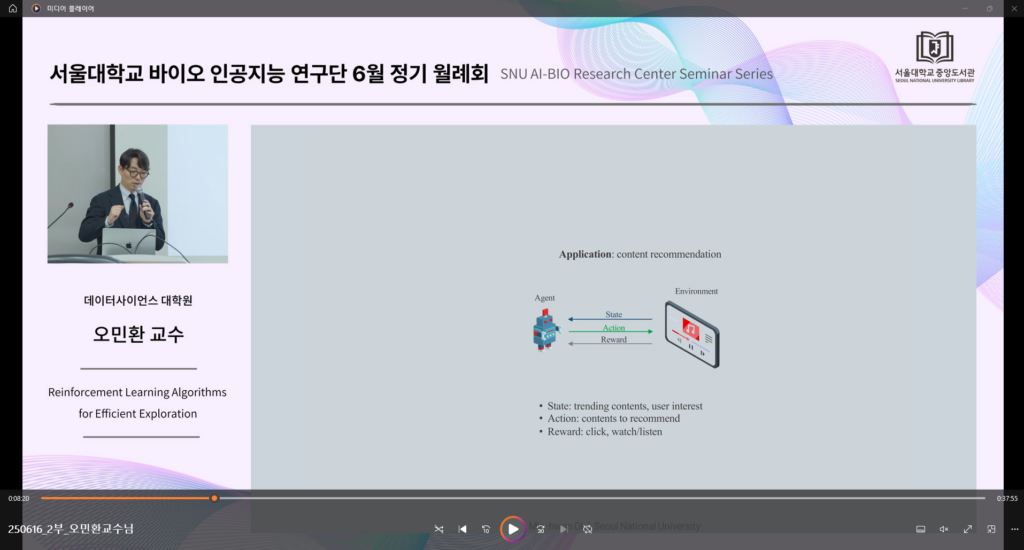
Task: Open mini player view
Action: pos(991,529)
